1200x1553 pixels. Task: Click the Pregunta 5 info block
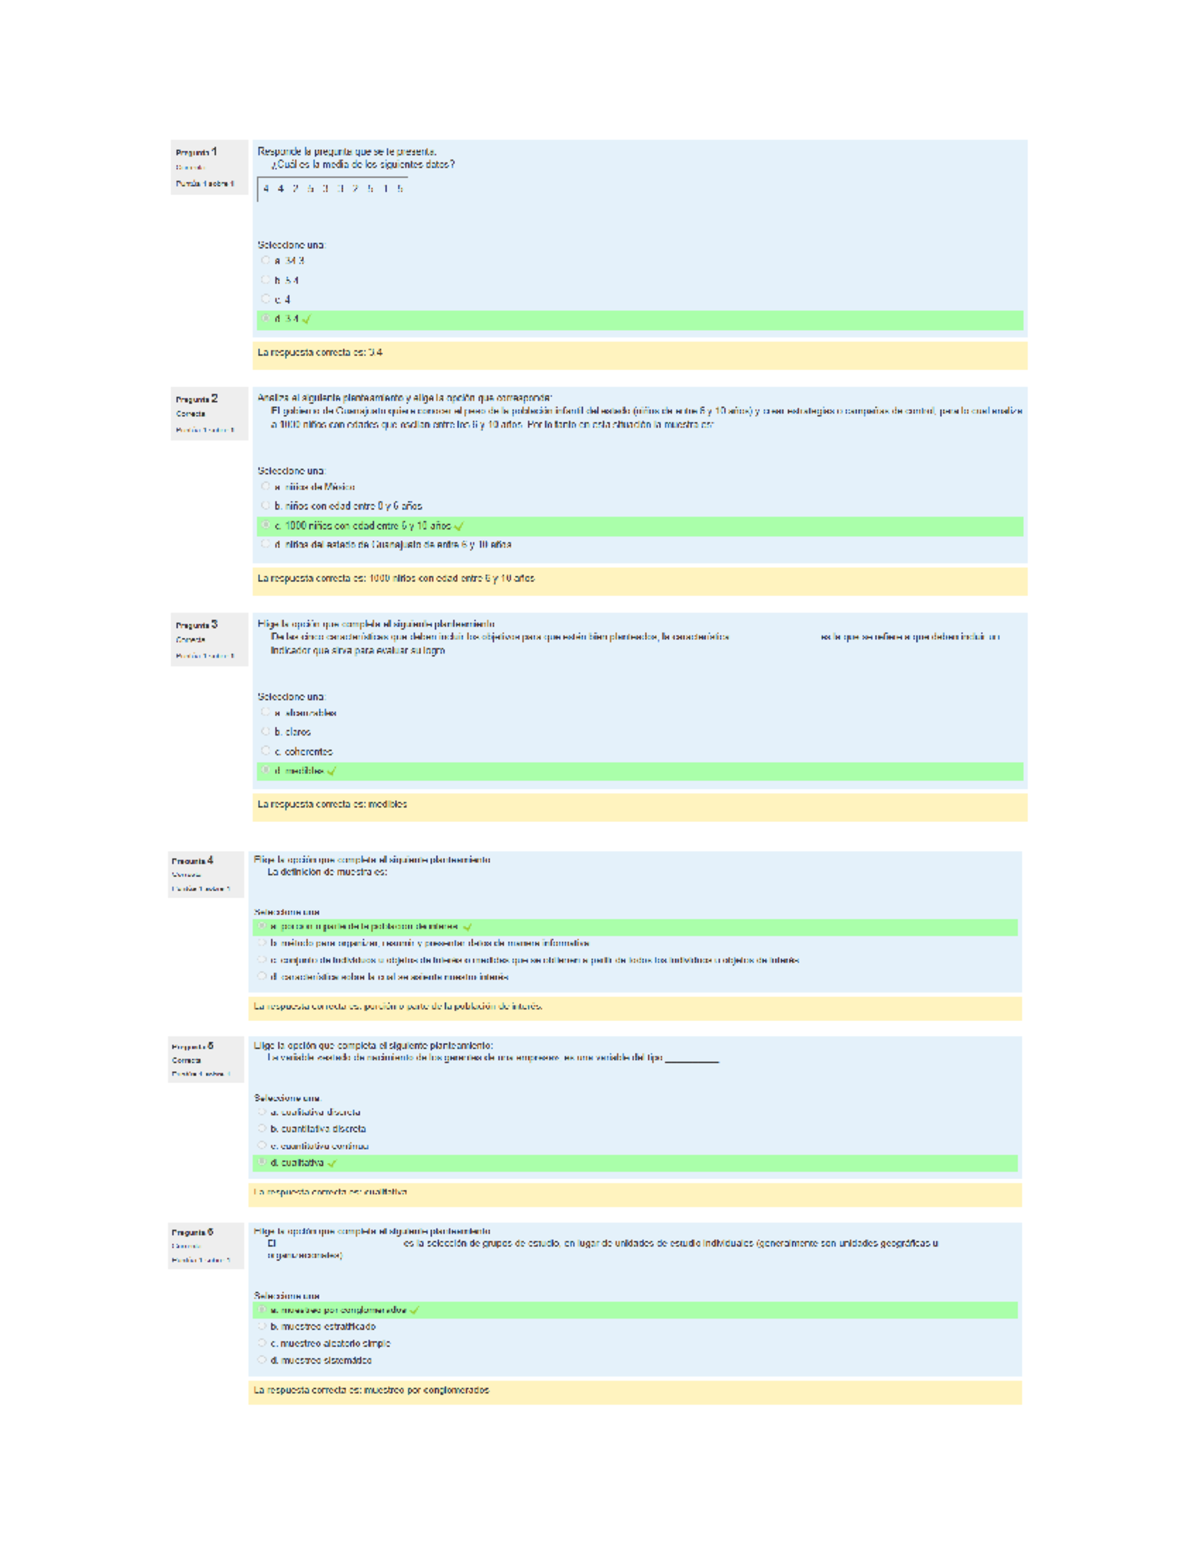pos(206,1060)
